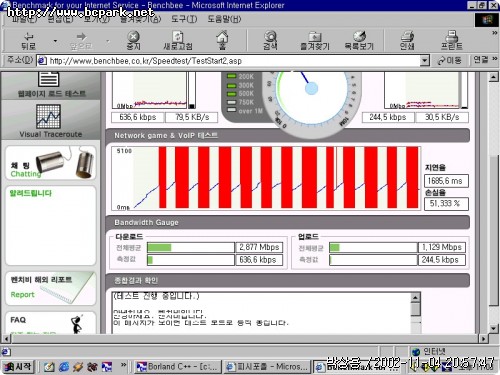Show the History (목록보기) toolbar icon
Image resolution: width=500 pixels, height=375 pixels.
point(359,40)
